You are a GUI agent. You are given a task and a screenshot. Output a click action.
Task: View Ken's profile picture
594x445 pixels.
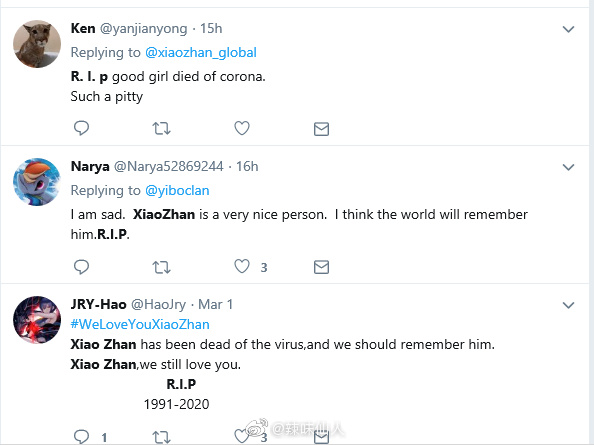(x=37, y=44)
